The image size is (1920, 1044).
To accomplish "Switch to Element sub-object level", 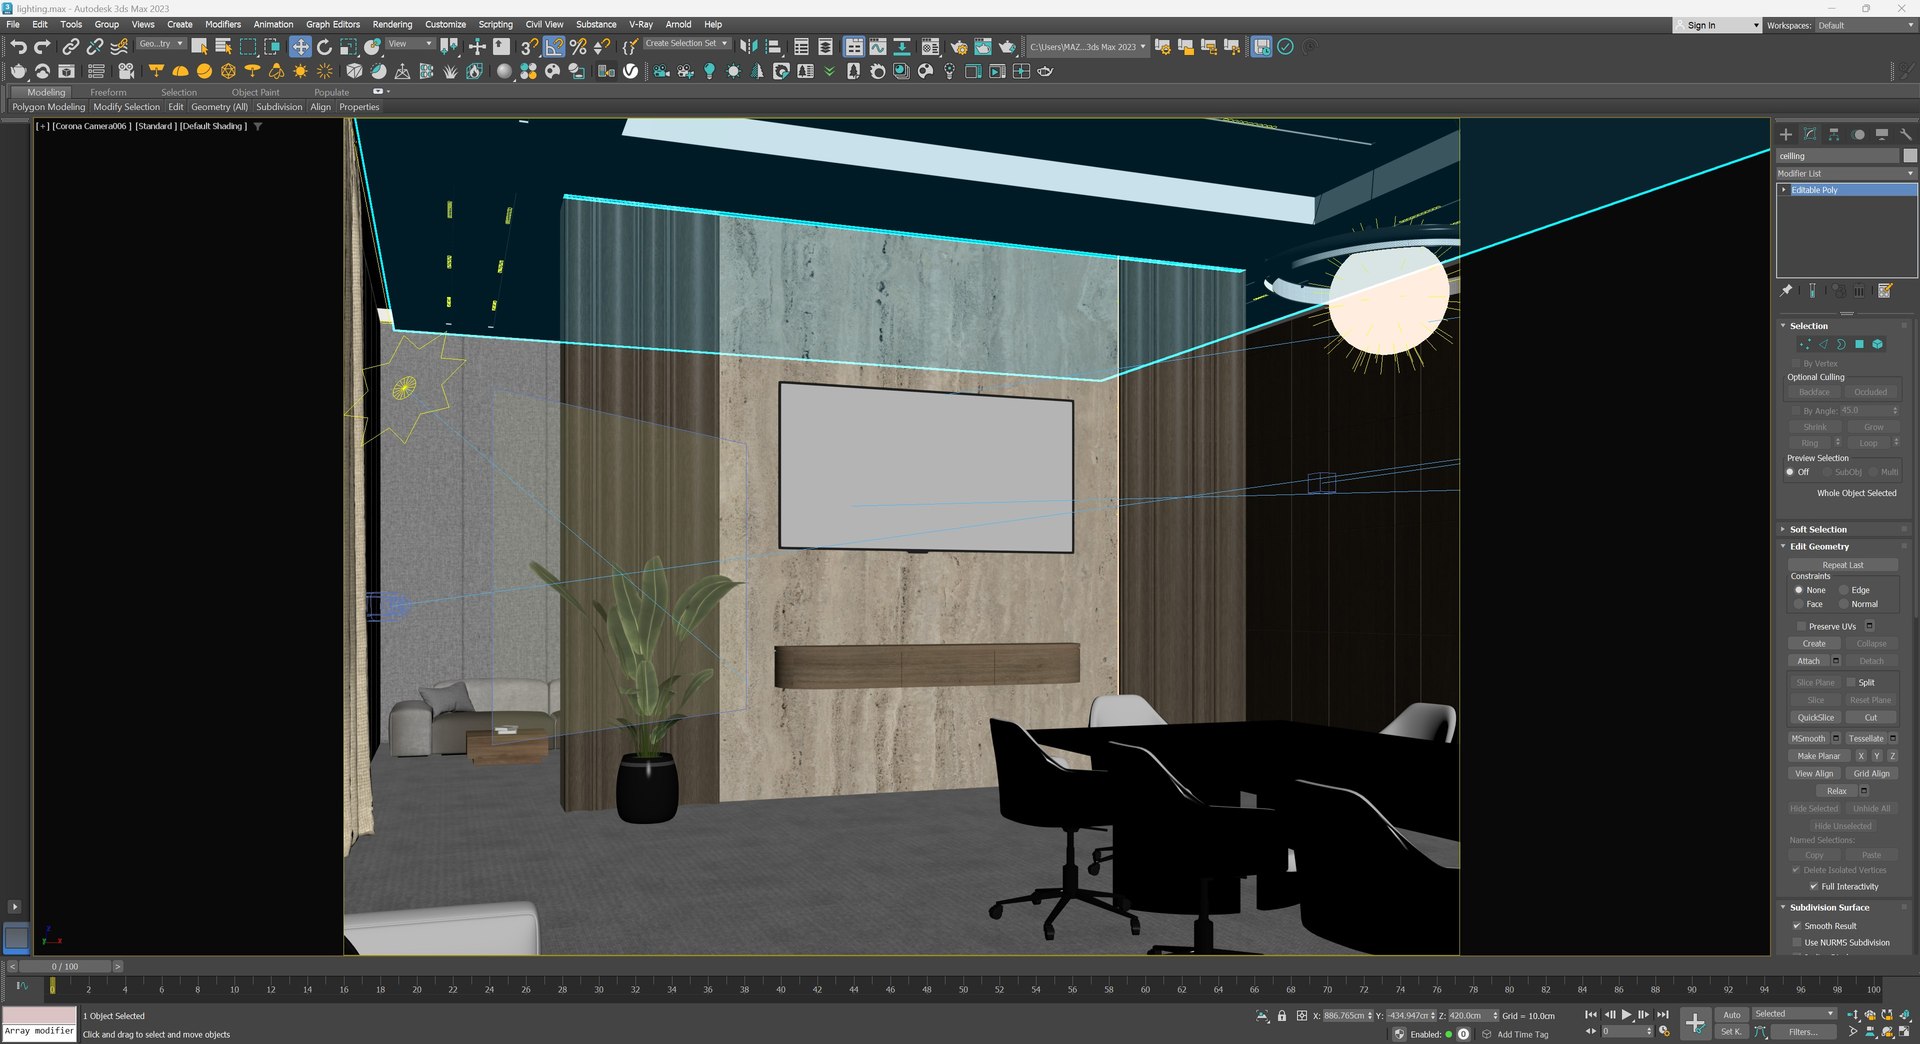I will (x=1878, y=344).
